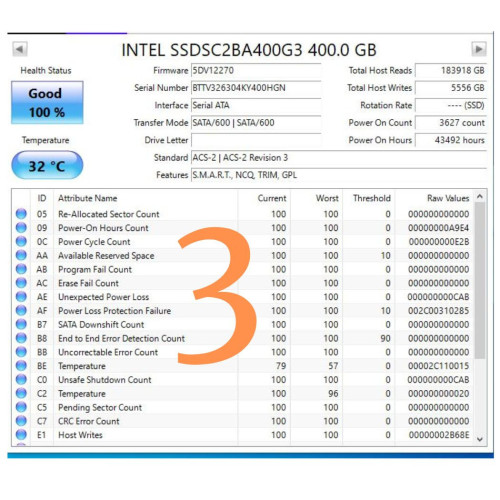Click the Serial Number field BTTV326304KY400HGN
This screenshot has height=500, width=500.
(256, 88)
